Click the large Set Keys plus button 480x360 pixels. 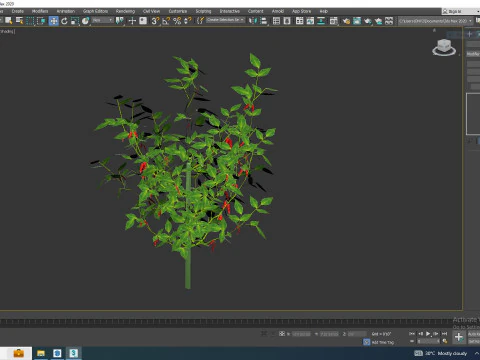click(x=459, y=337)
